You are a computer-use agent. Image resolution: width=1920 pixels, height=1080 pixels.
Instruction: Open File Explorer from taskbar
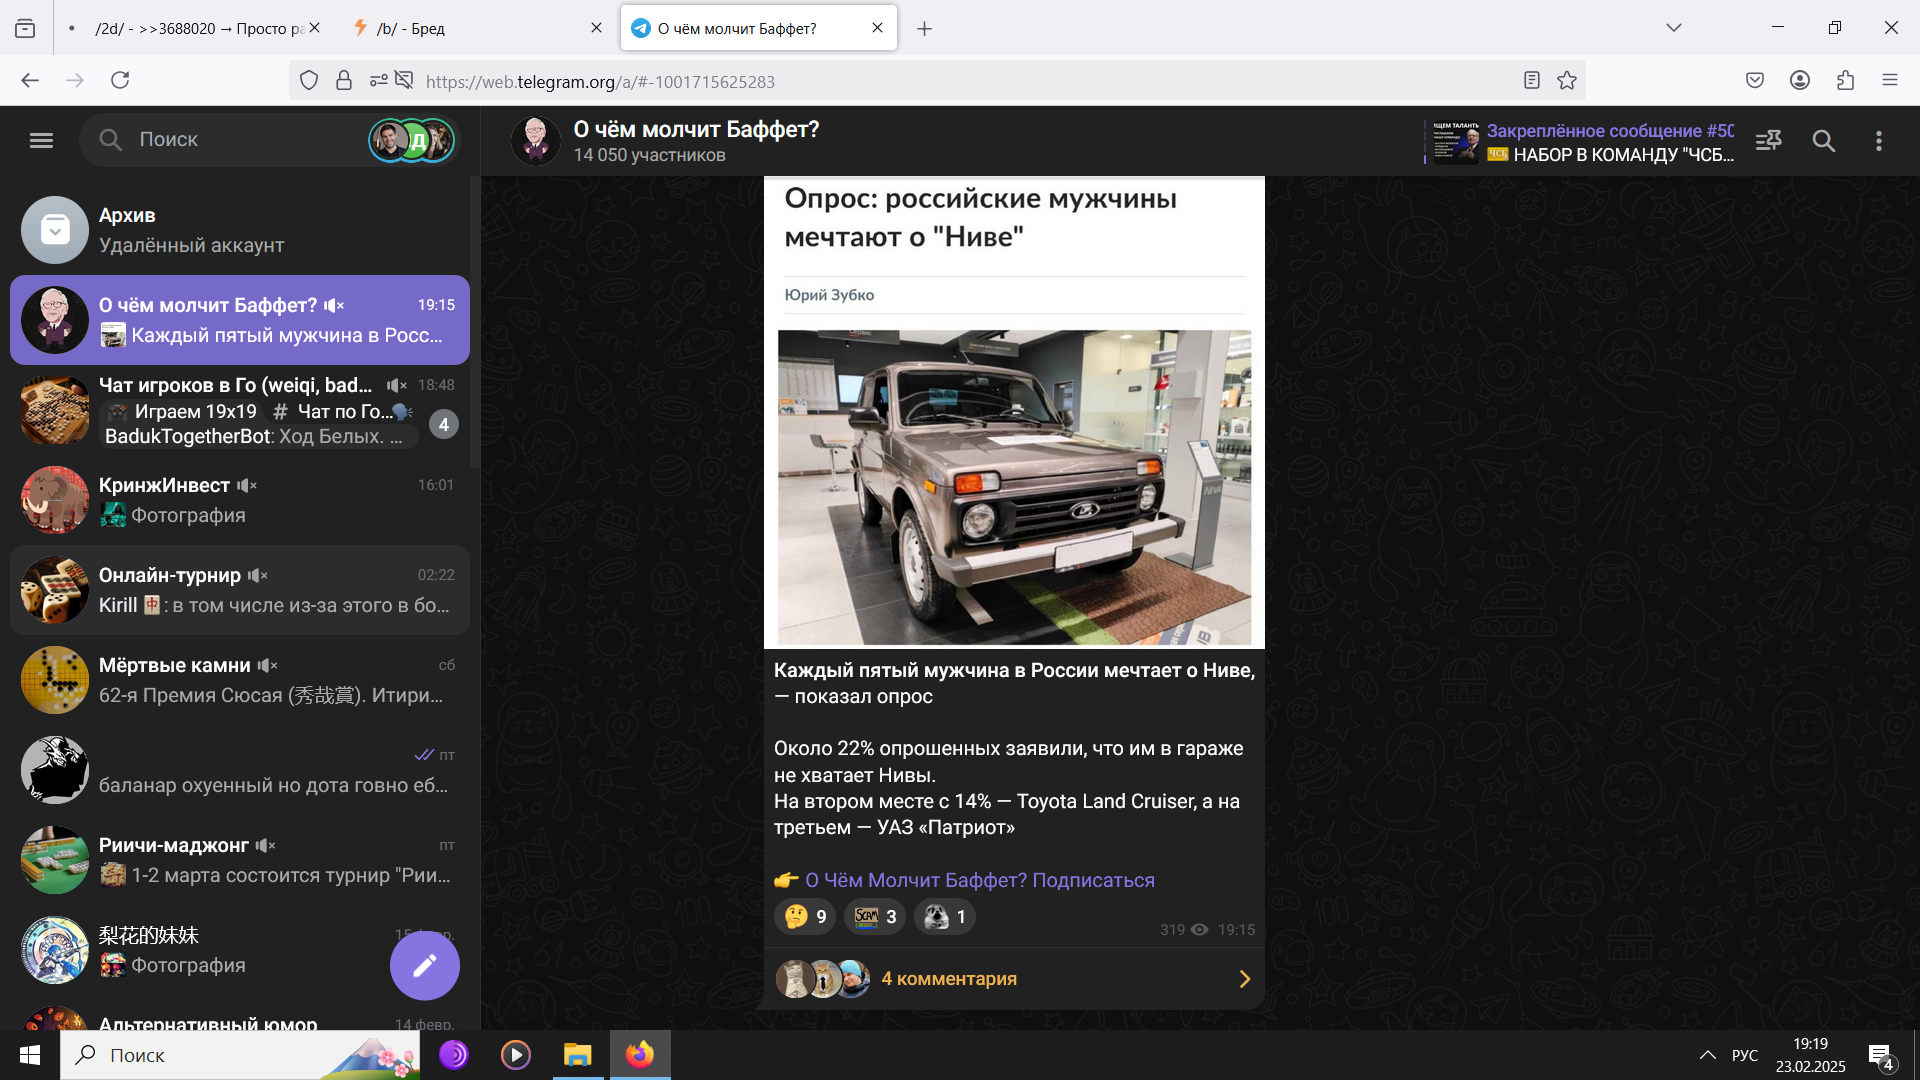[578, 1055]
